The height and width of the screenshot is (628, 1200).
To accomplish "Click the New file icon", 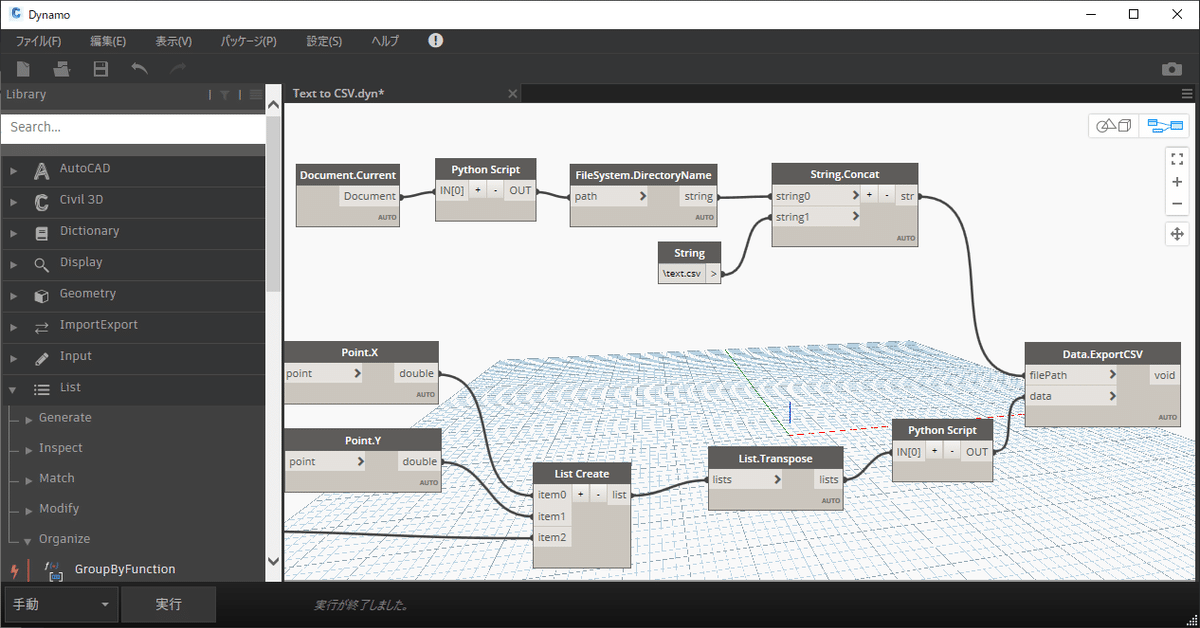I will pyautogui.click(x=23, y=69).
